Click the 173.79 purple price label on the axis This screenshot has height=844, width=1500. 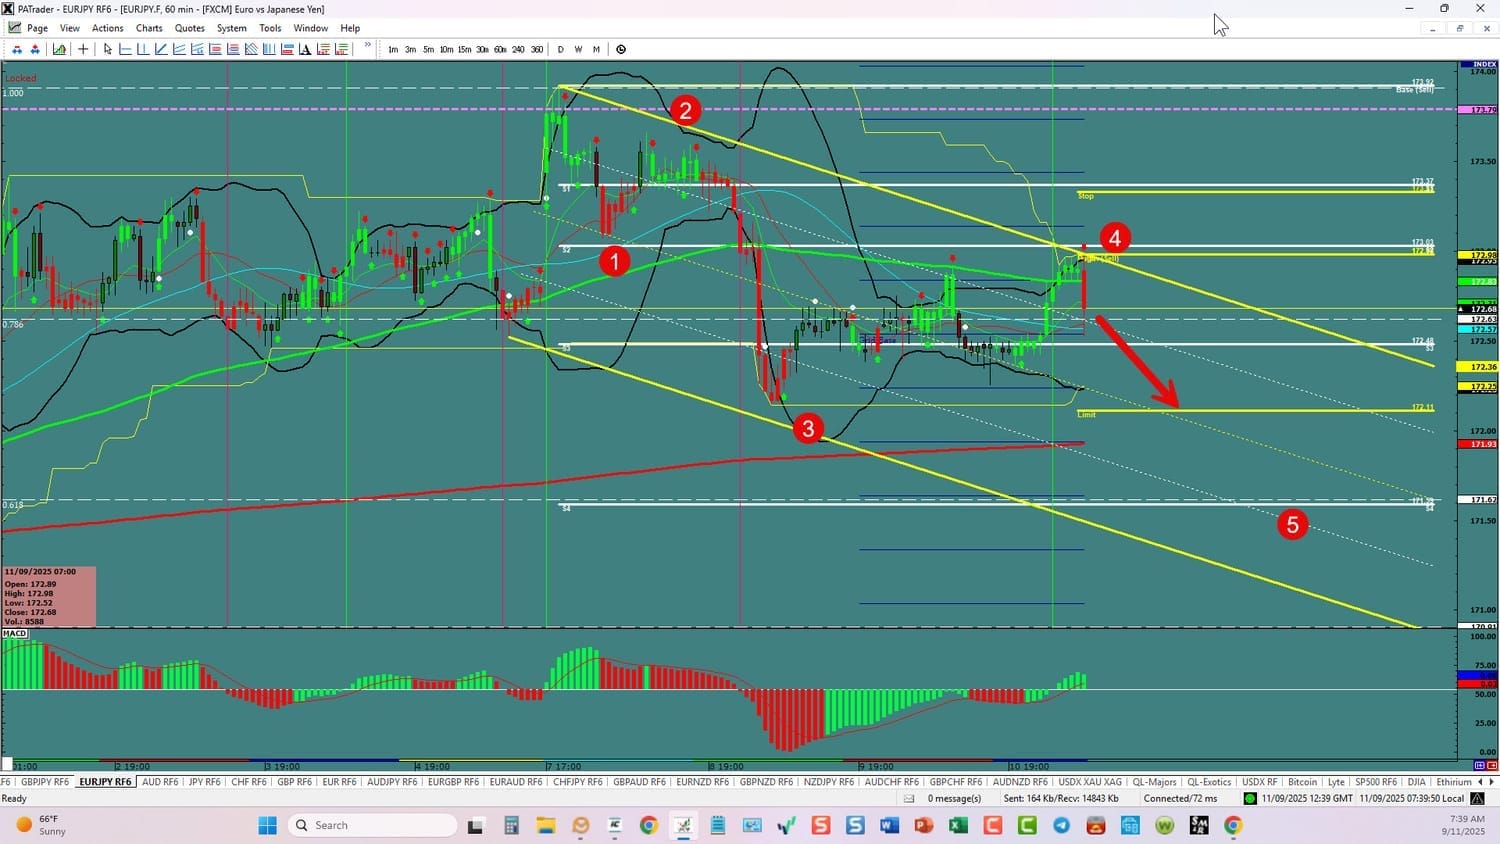click(1477, 110)
